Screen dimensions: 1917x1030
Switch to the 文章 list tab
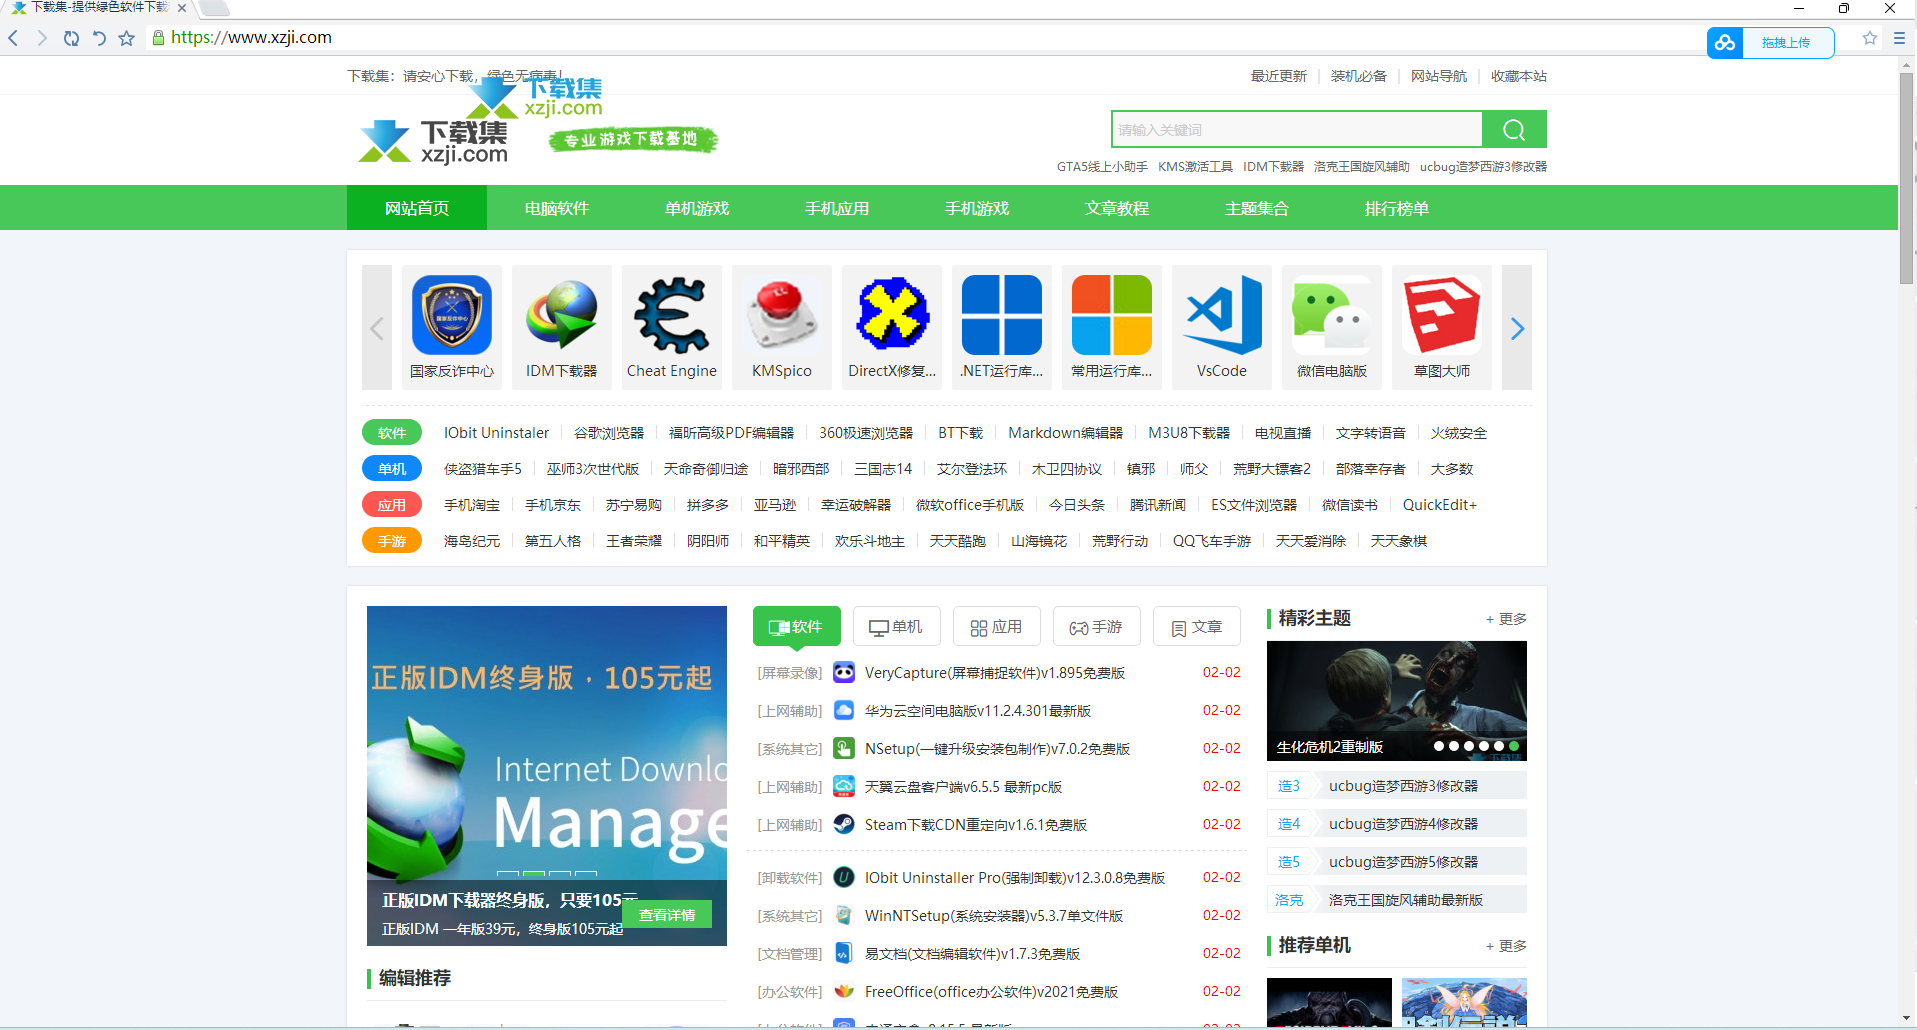pos(1197,627)
